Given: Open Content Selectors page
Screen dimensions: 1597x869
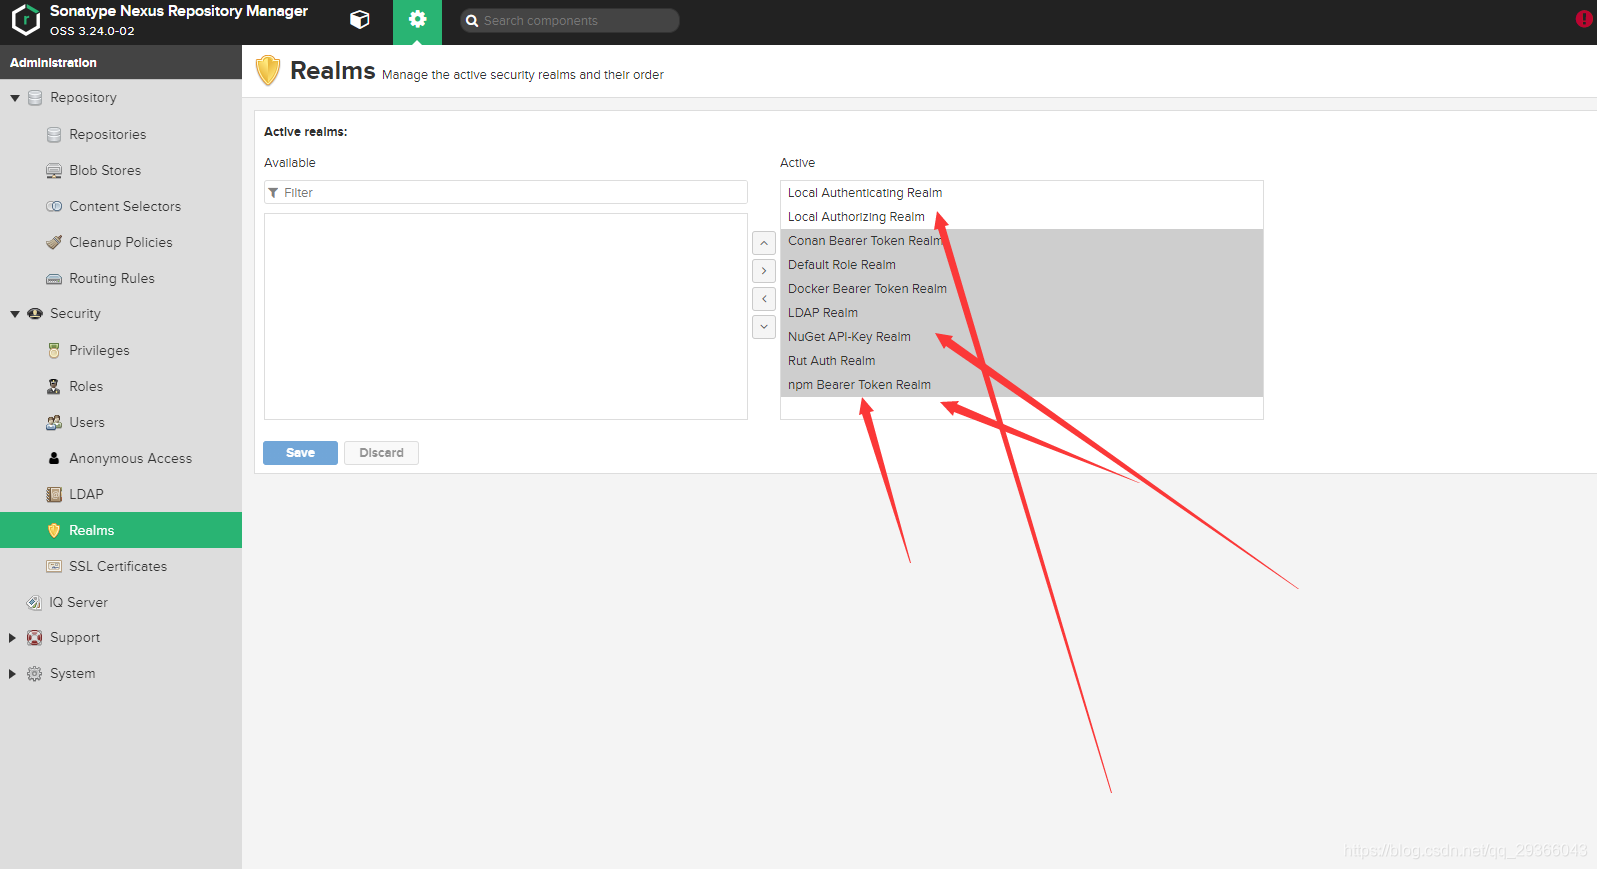Looking at the screenshot, I should click(x=125, y=207).
